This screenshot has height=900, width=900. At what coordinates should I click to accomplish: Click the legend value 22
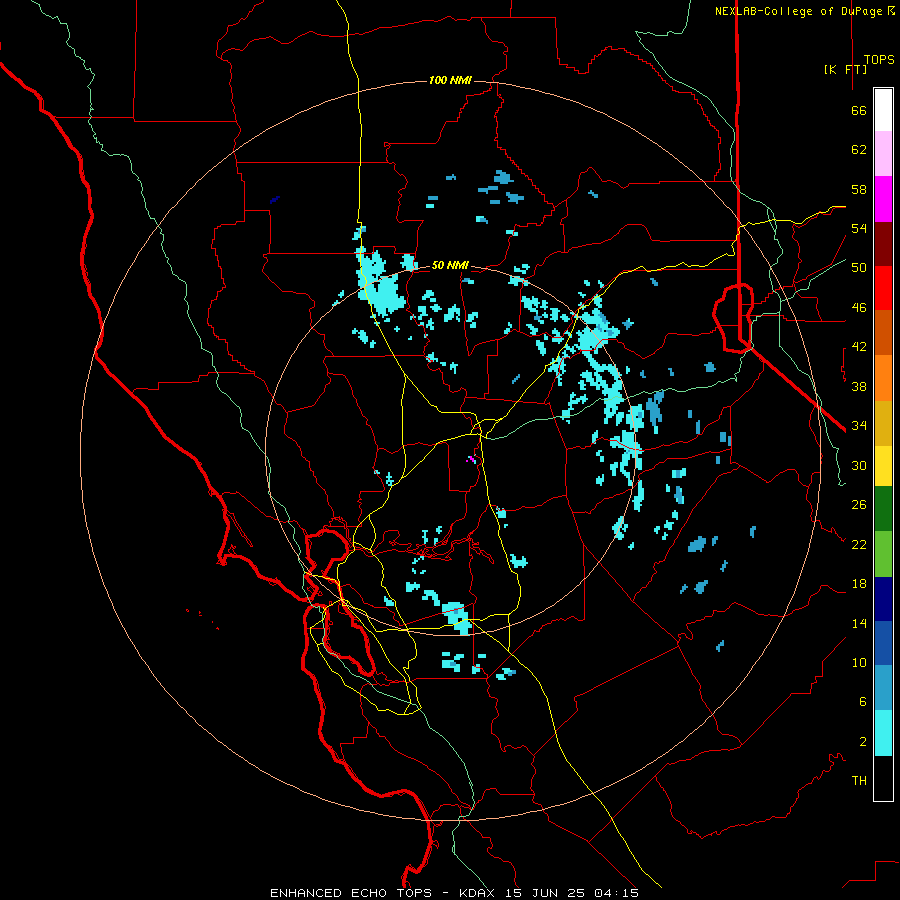(859, 544)
